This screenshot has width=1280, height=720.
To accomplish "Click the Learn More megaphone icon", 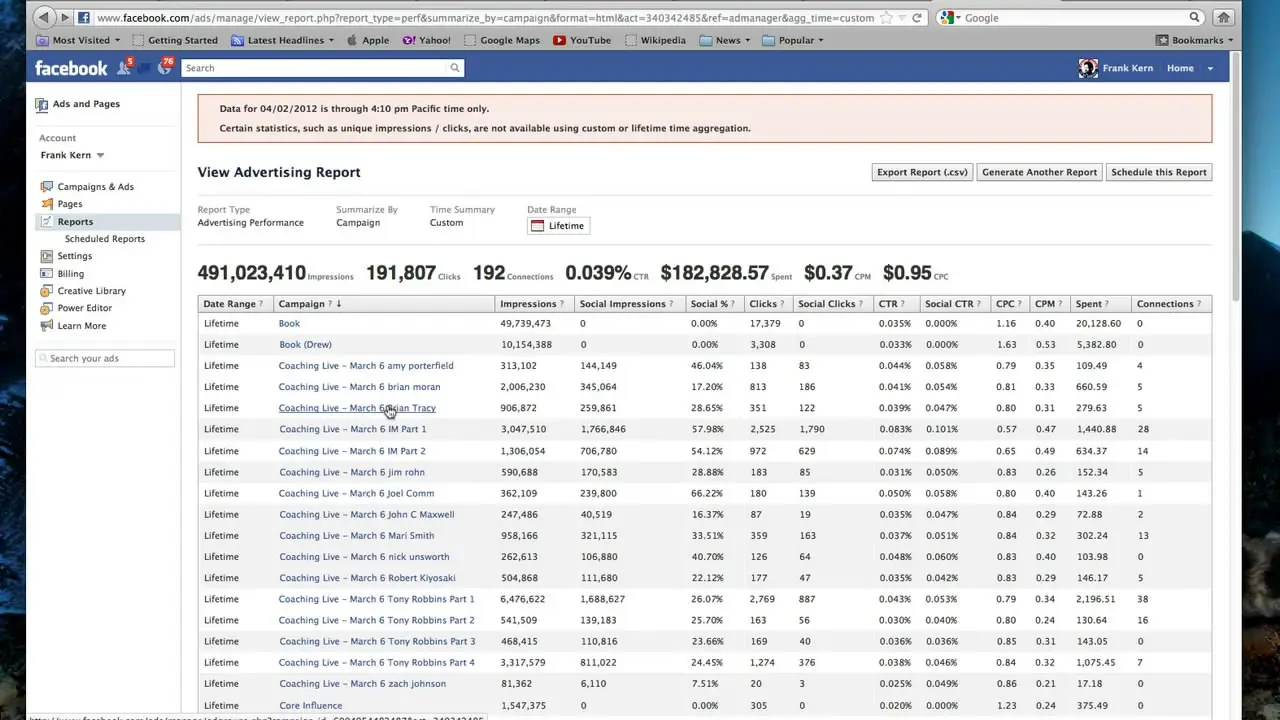I will pos(46,326).
